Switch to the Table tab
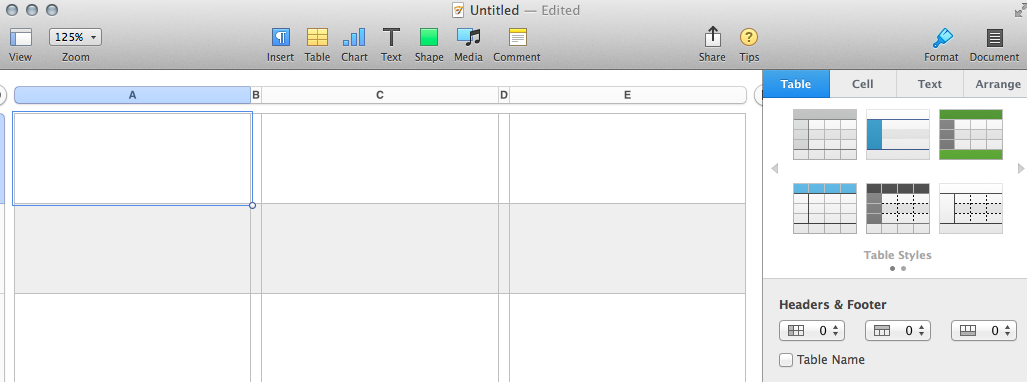1027x382 pixels. [x=796, y=84]
